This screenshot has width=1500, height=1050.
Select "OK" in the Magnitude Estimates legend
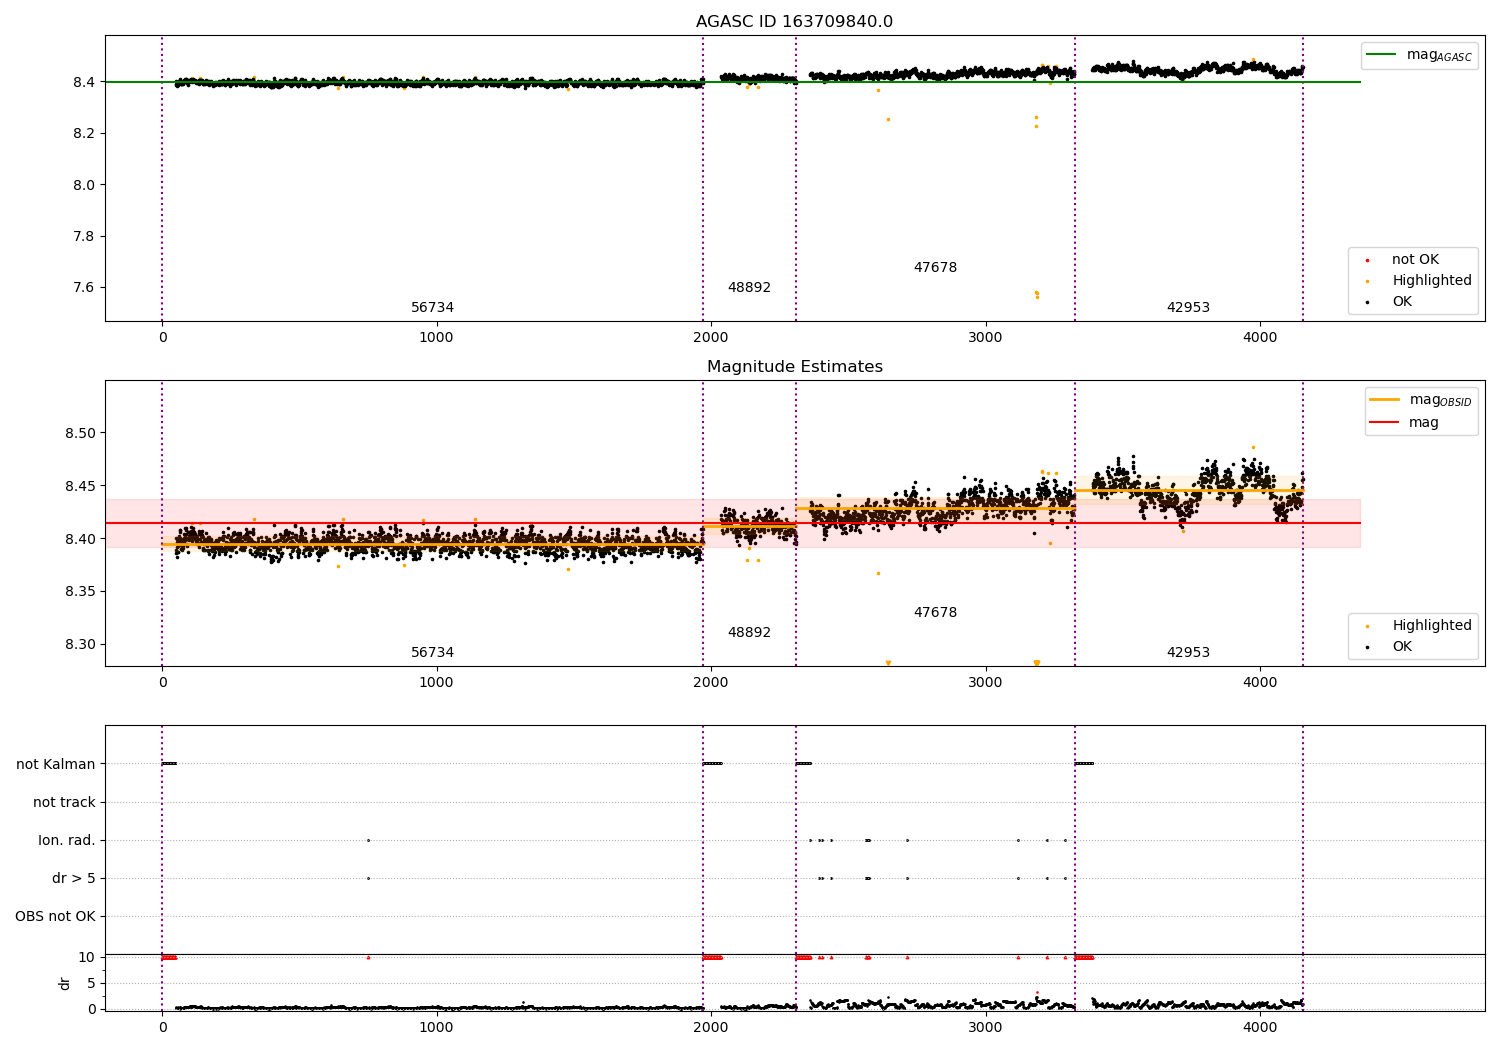point(1402,647)
